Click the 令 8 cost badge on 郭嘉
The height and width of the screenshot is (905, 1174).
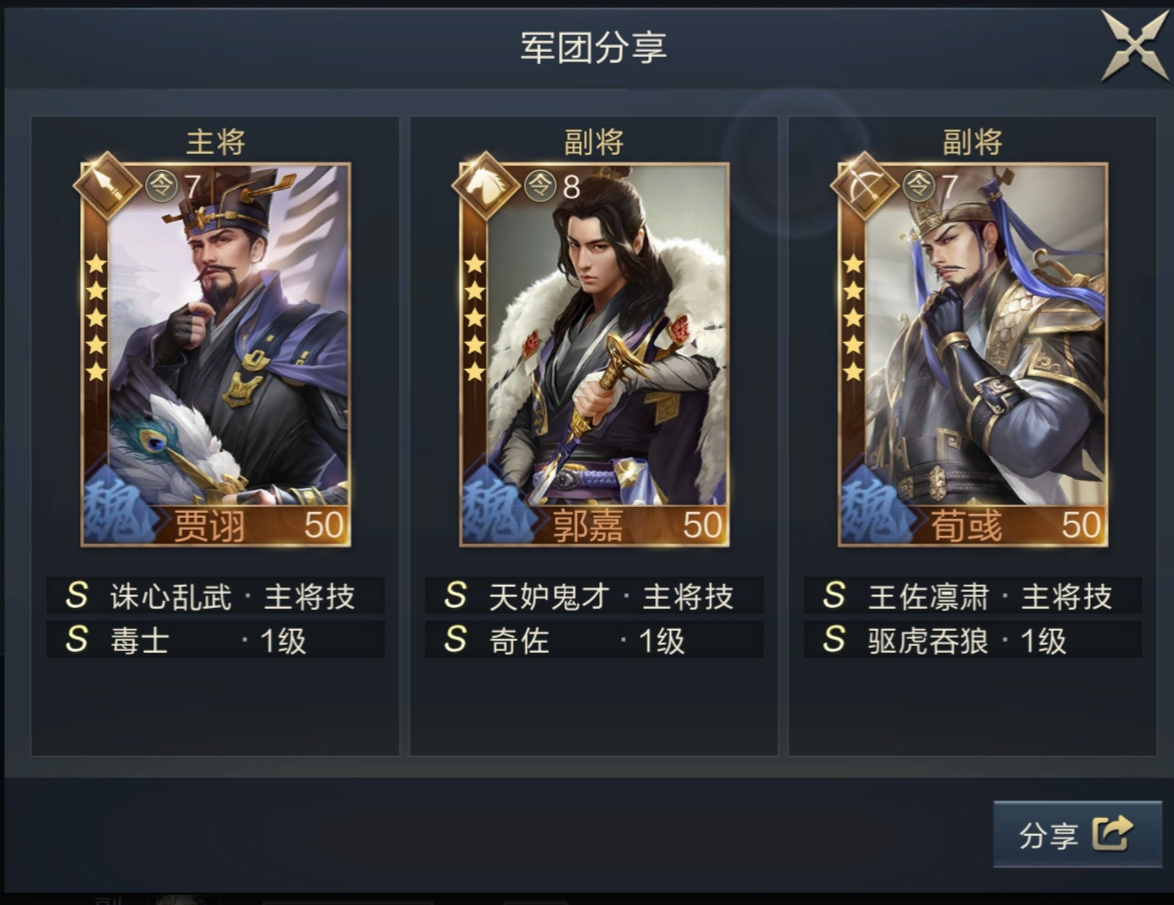pos(553,186)
